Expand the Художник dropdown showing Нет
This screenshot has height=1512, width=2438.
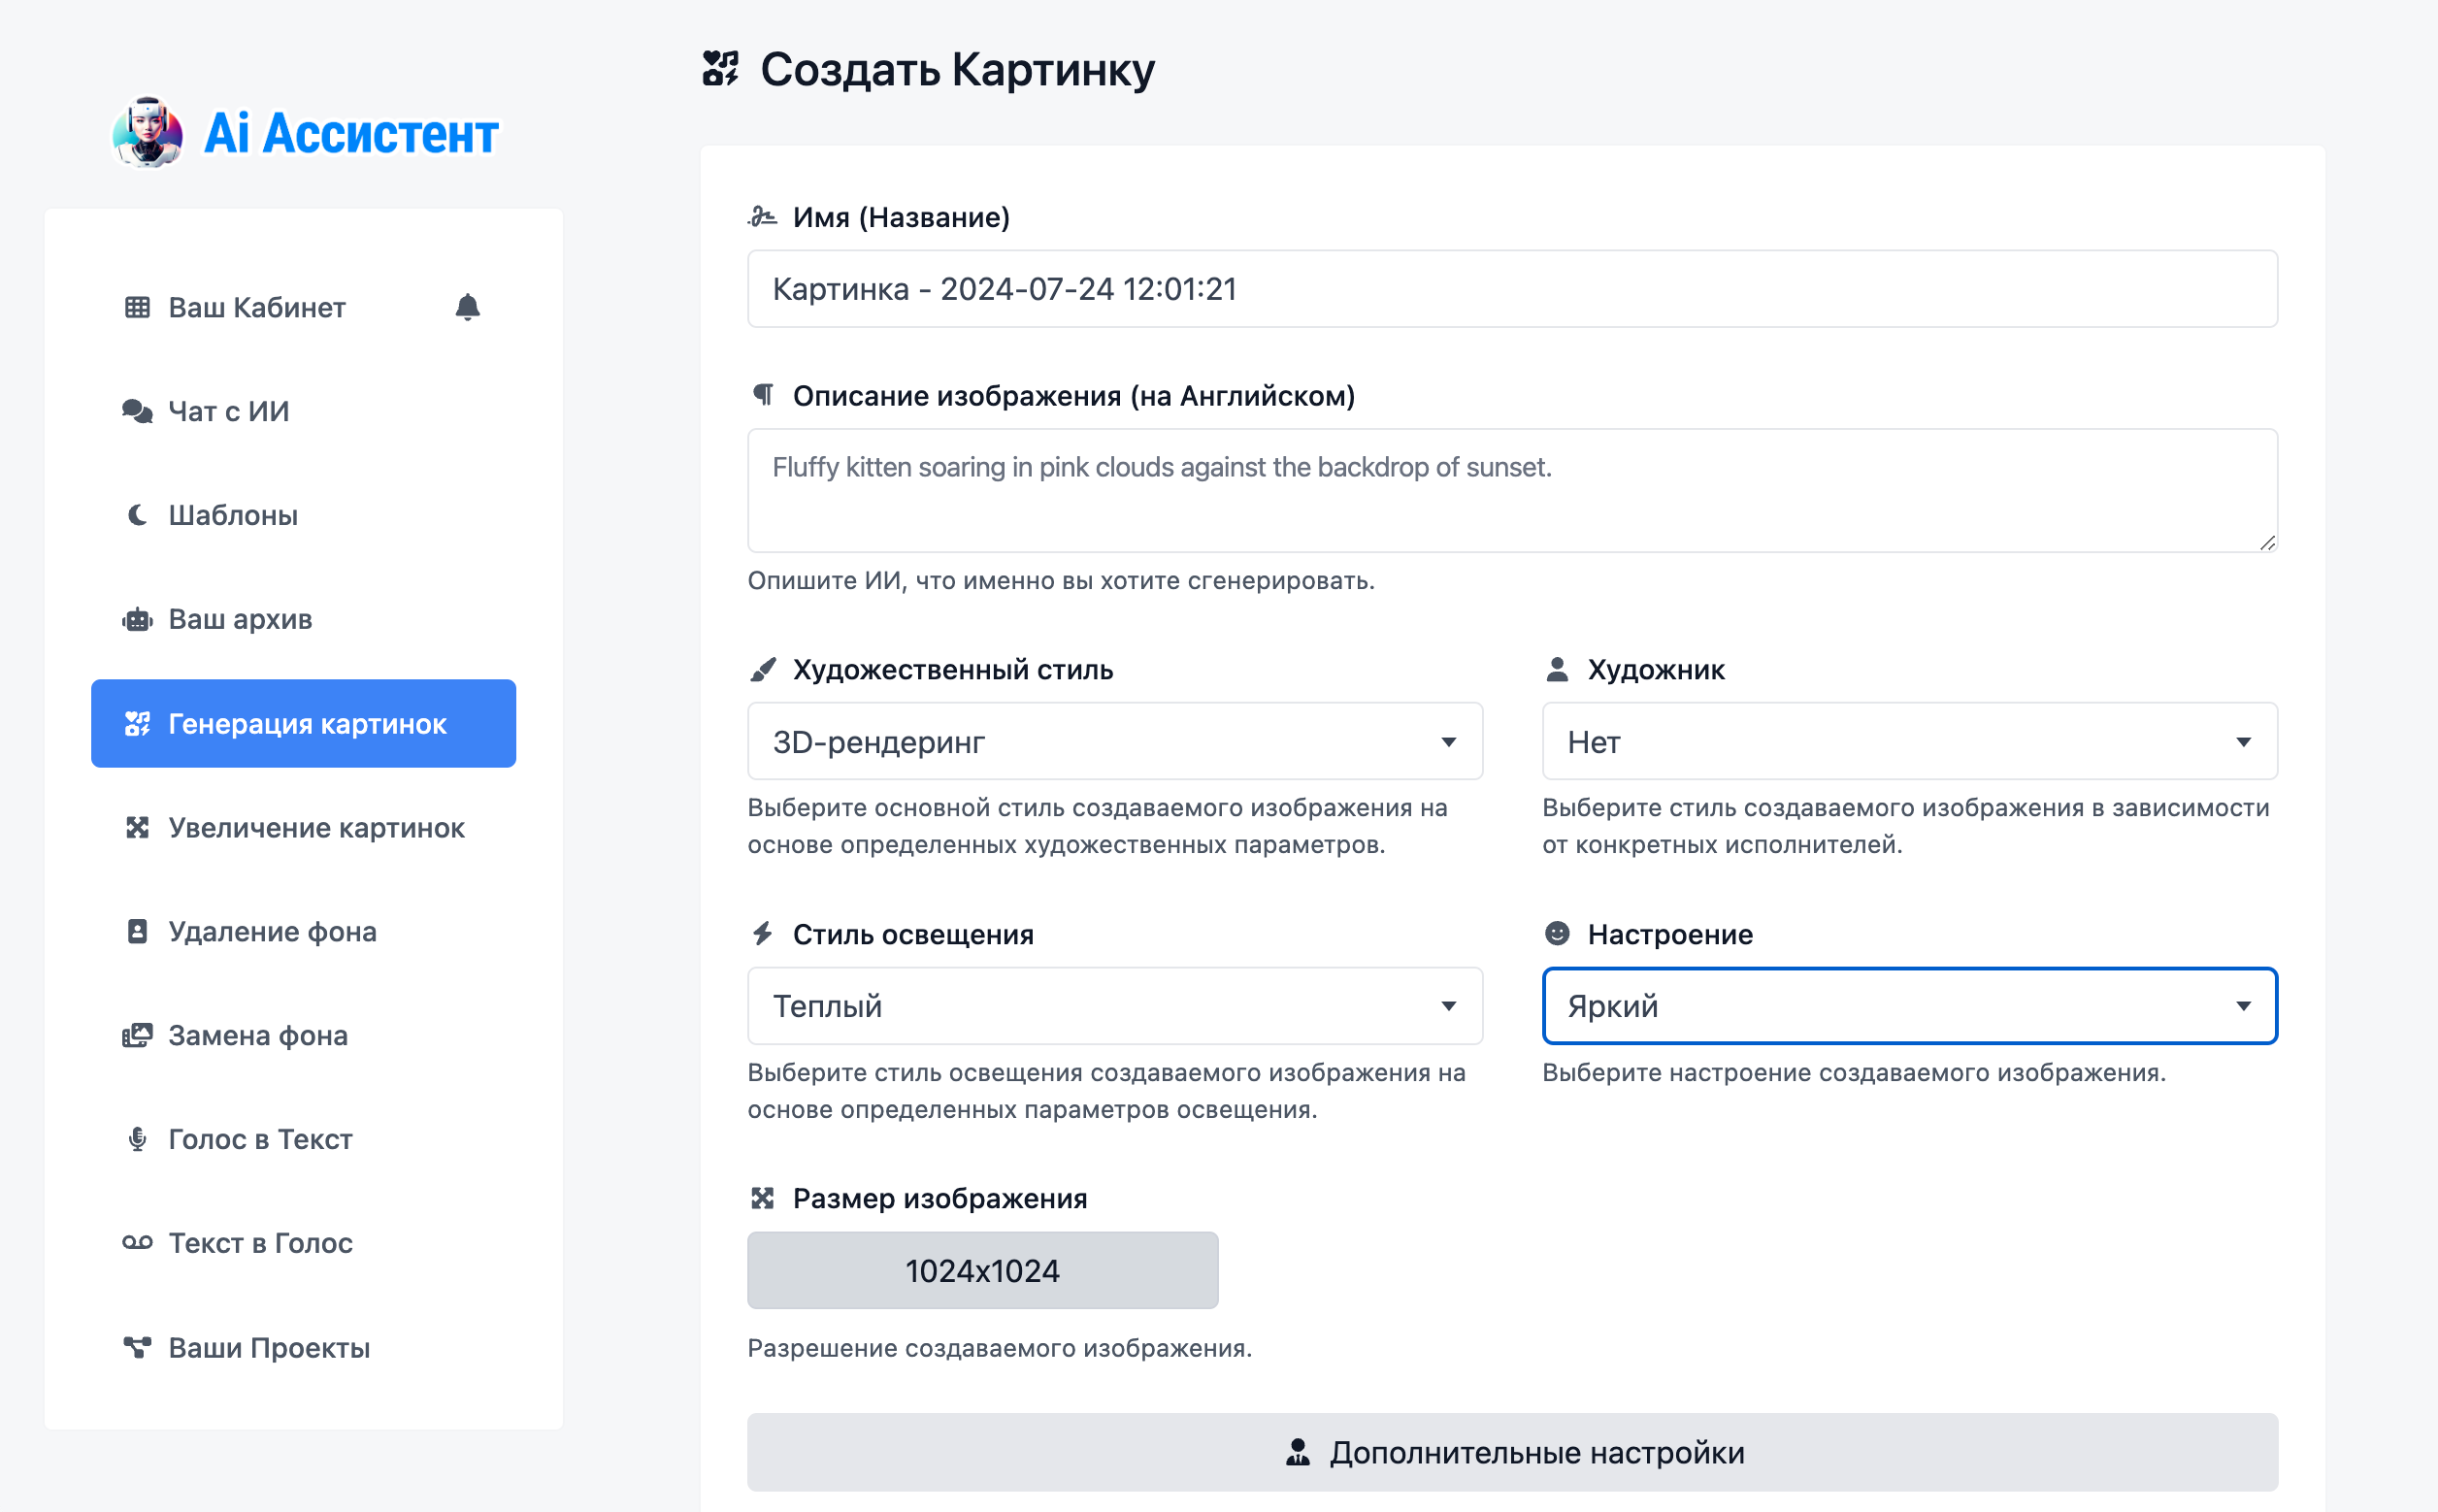1909,742
